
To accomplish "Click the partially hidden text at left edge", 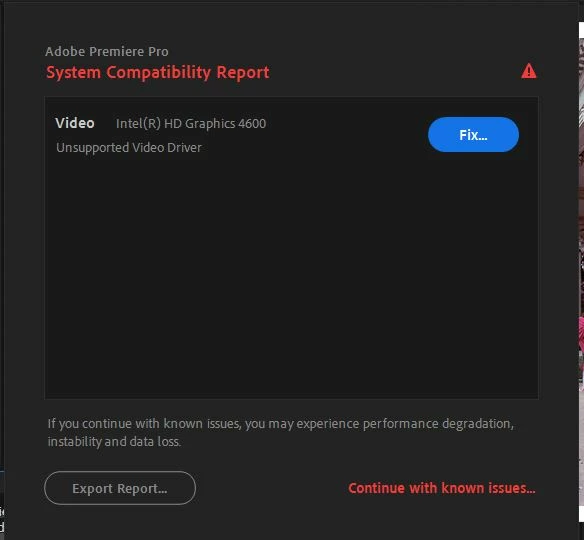I will (2, 520).
